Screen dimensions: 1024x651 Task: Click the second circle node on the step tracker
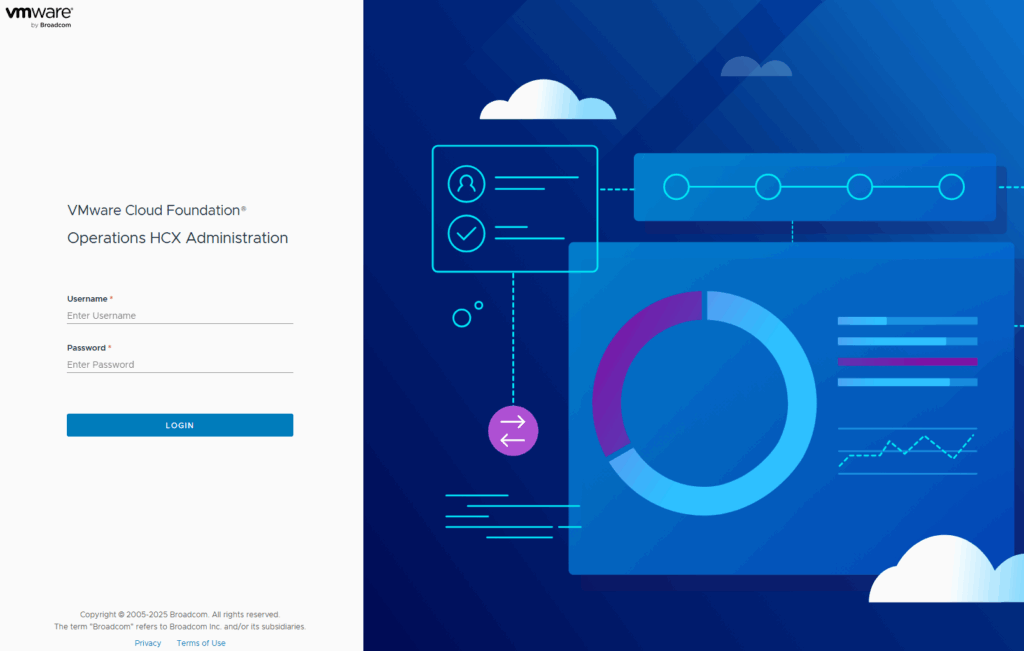pos(768,187)
